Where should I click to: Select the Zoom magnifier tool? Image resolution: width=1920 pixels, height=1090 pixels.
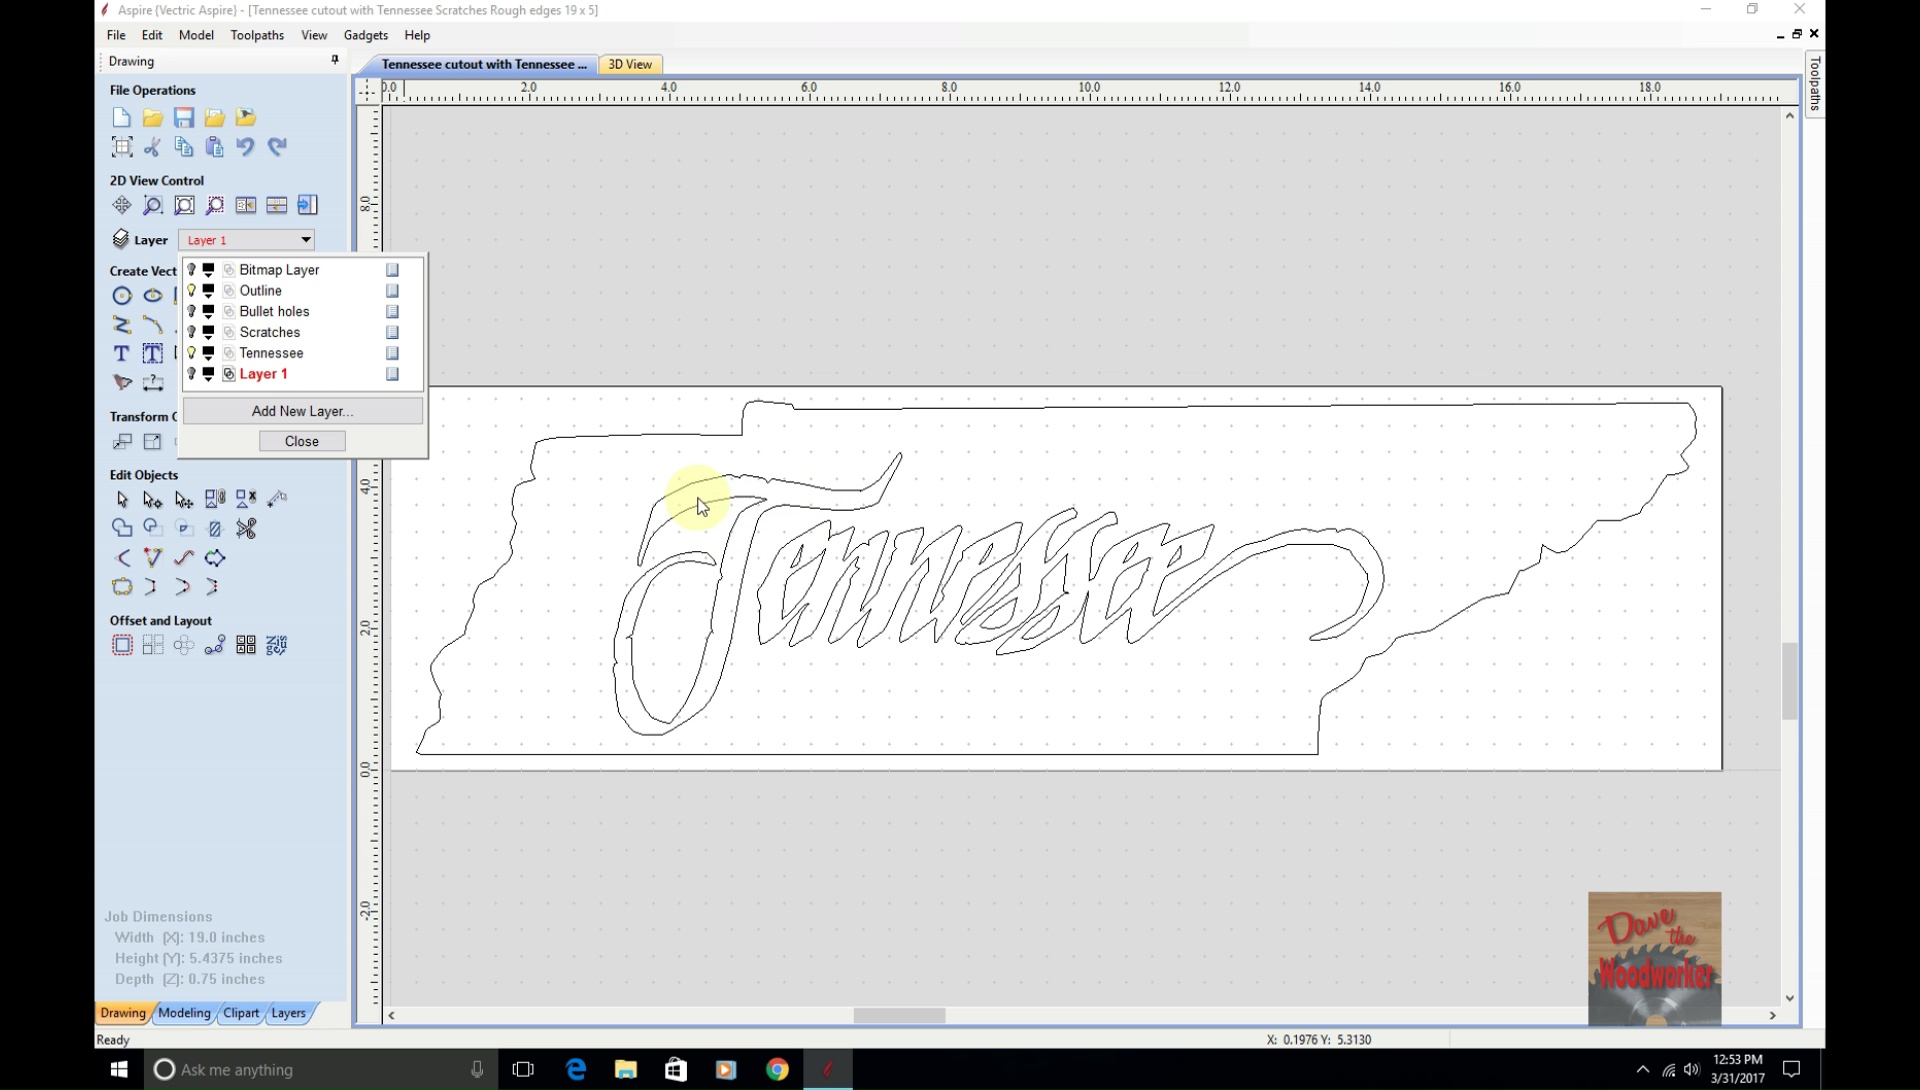(153, 205)
